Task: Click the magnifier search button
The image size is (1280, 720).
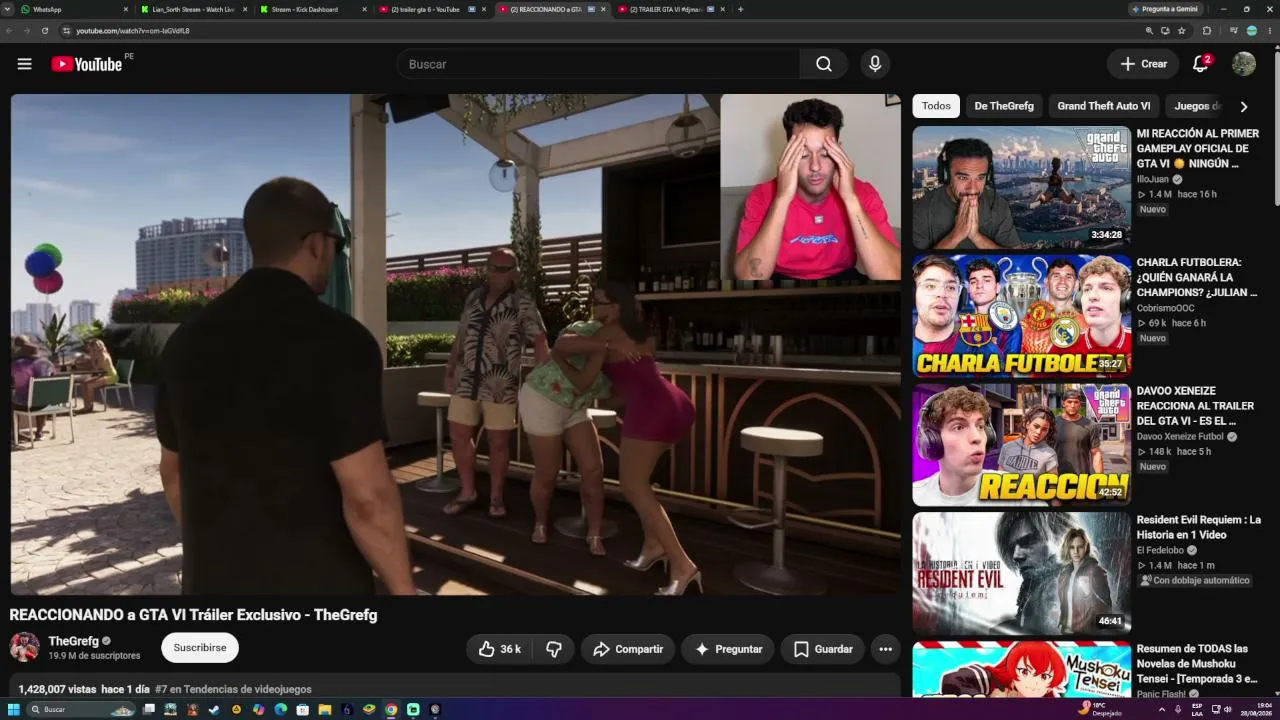Action: point(823,64)
